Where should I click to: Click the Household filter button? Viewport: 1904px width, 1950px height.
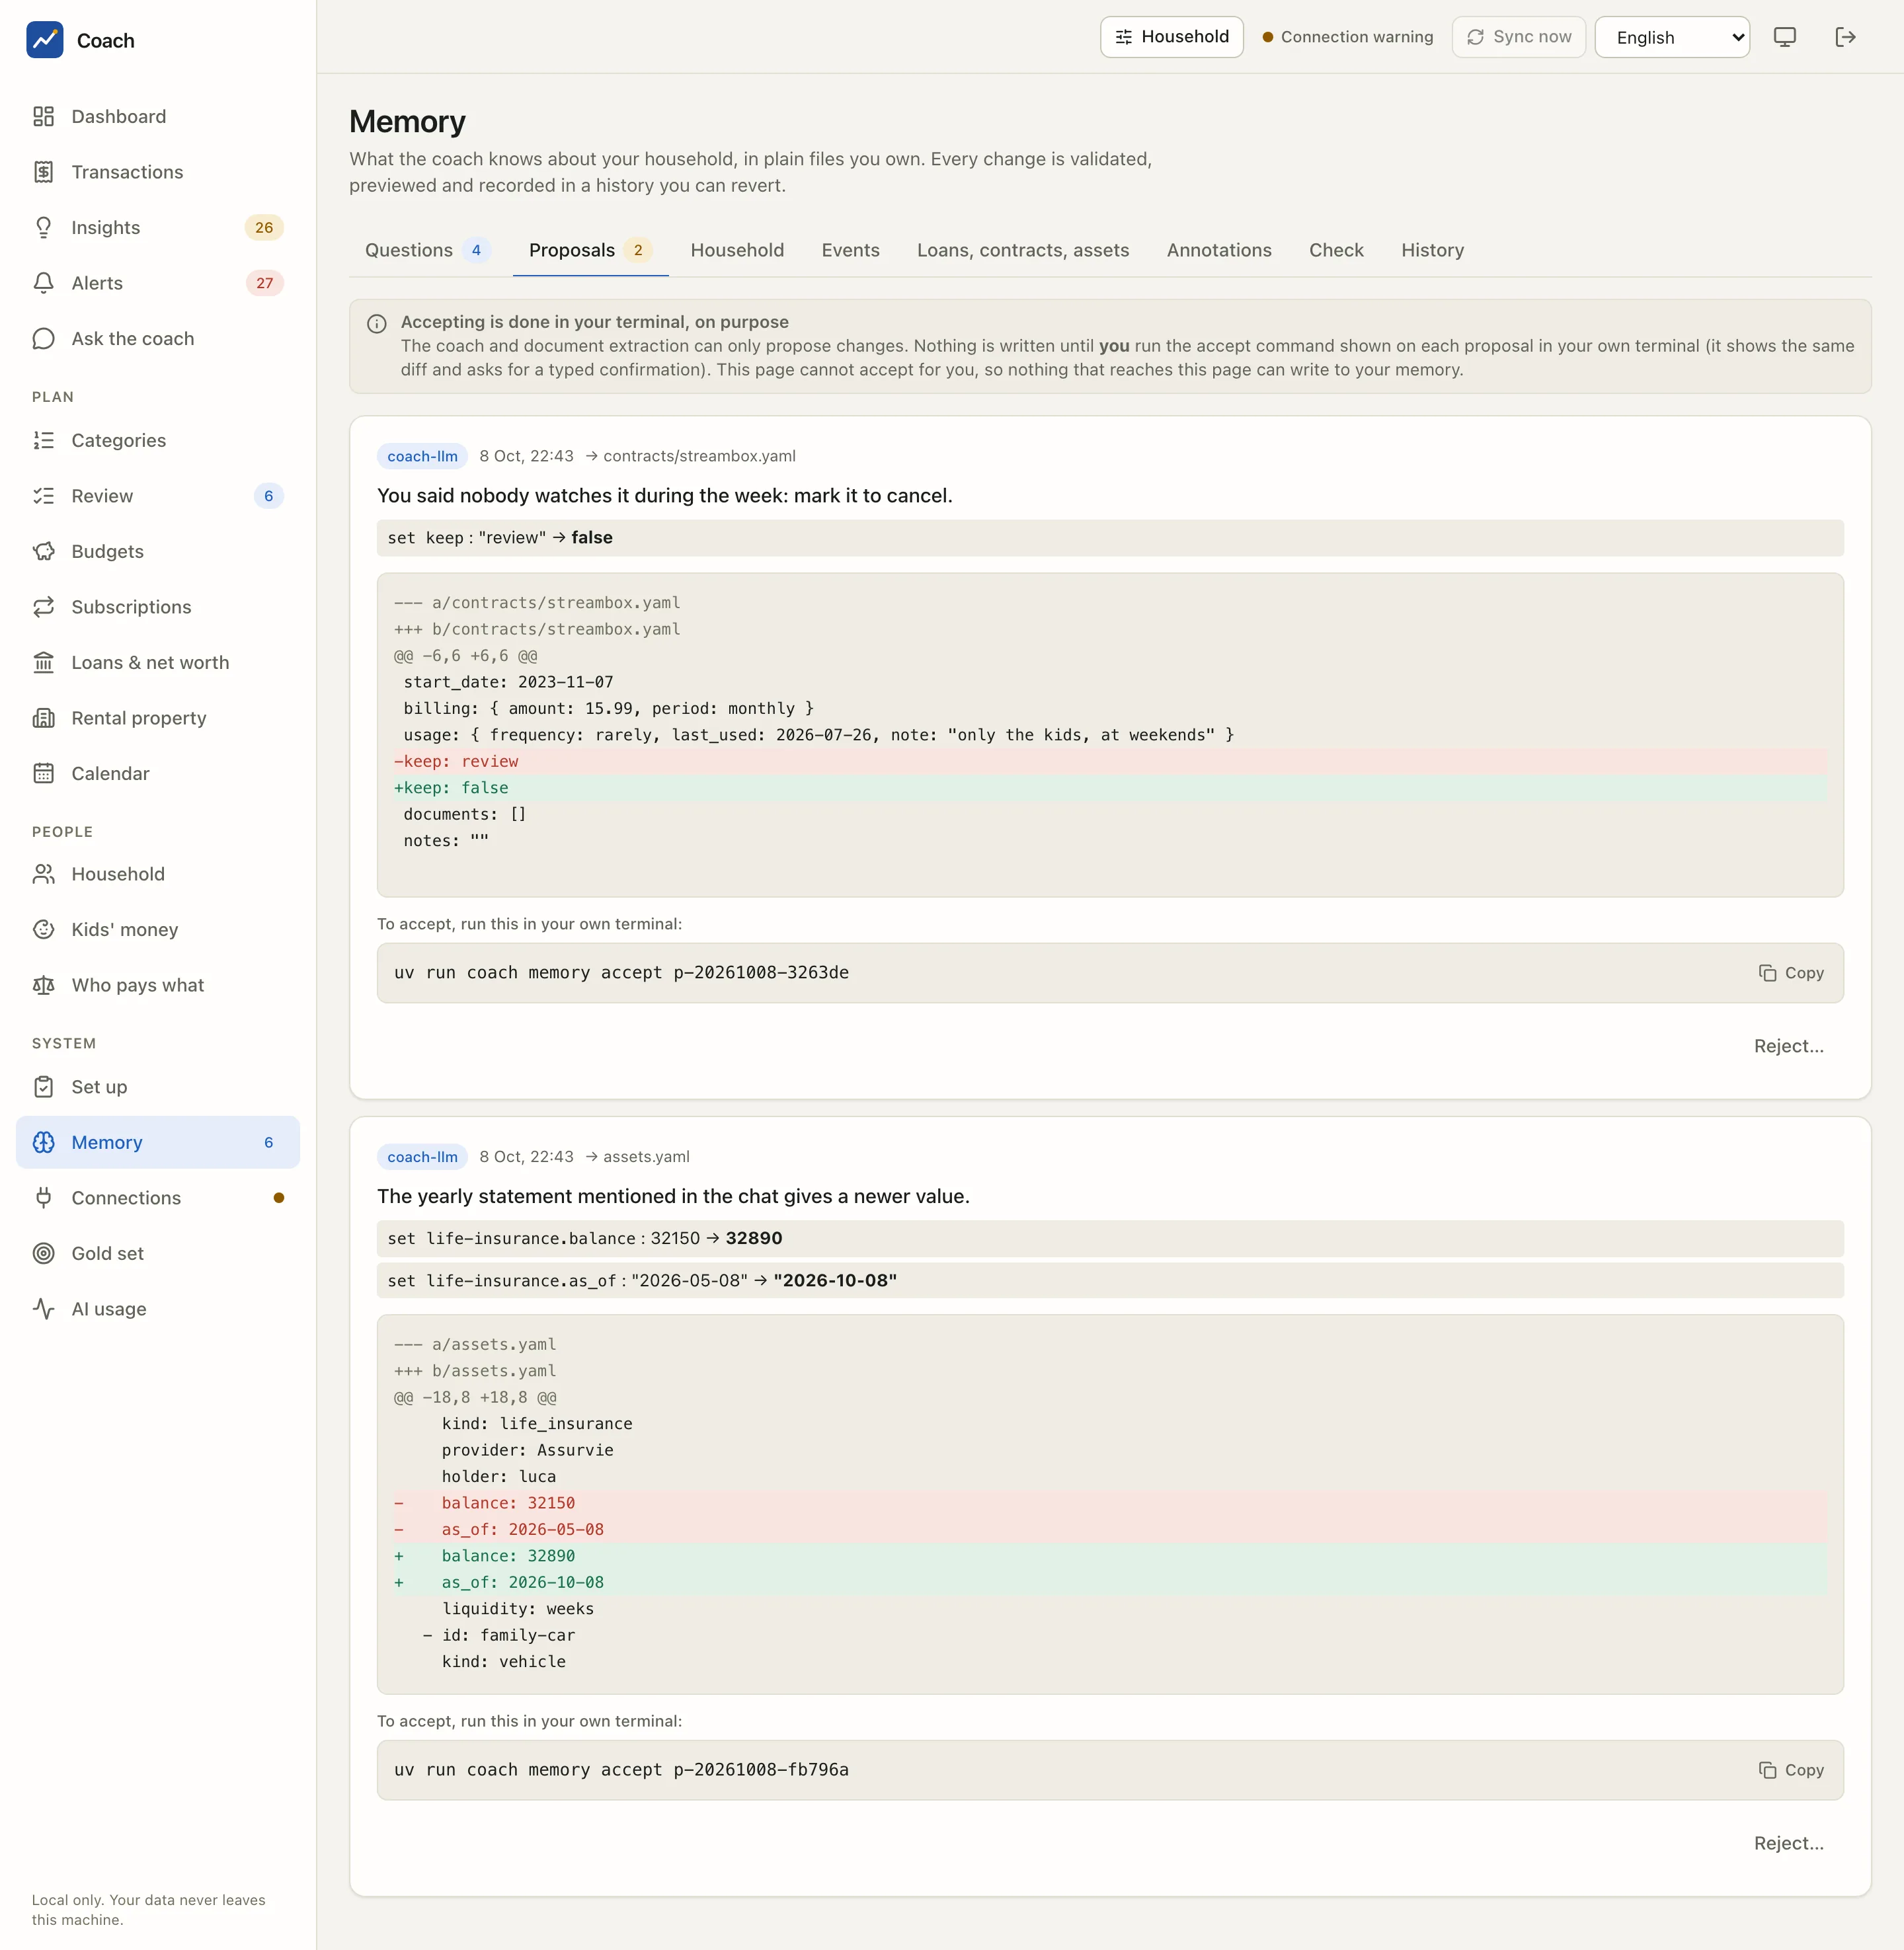tap(1172, 37)
